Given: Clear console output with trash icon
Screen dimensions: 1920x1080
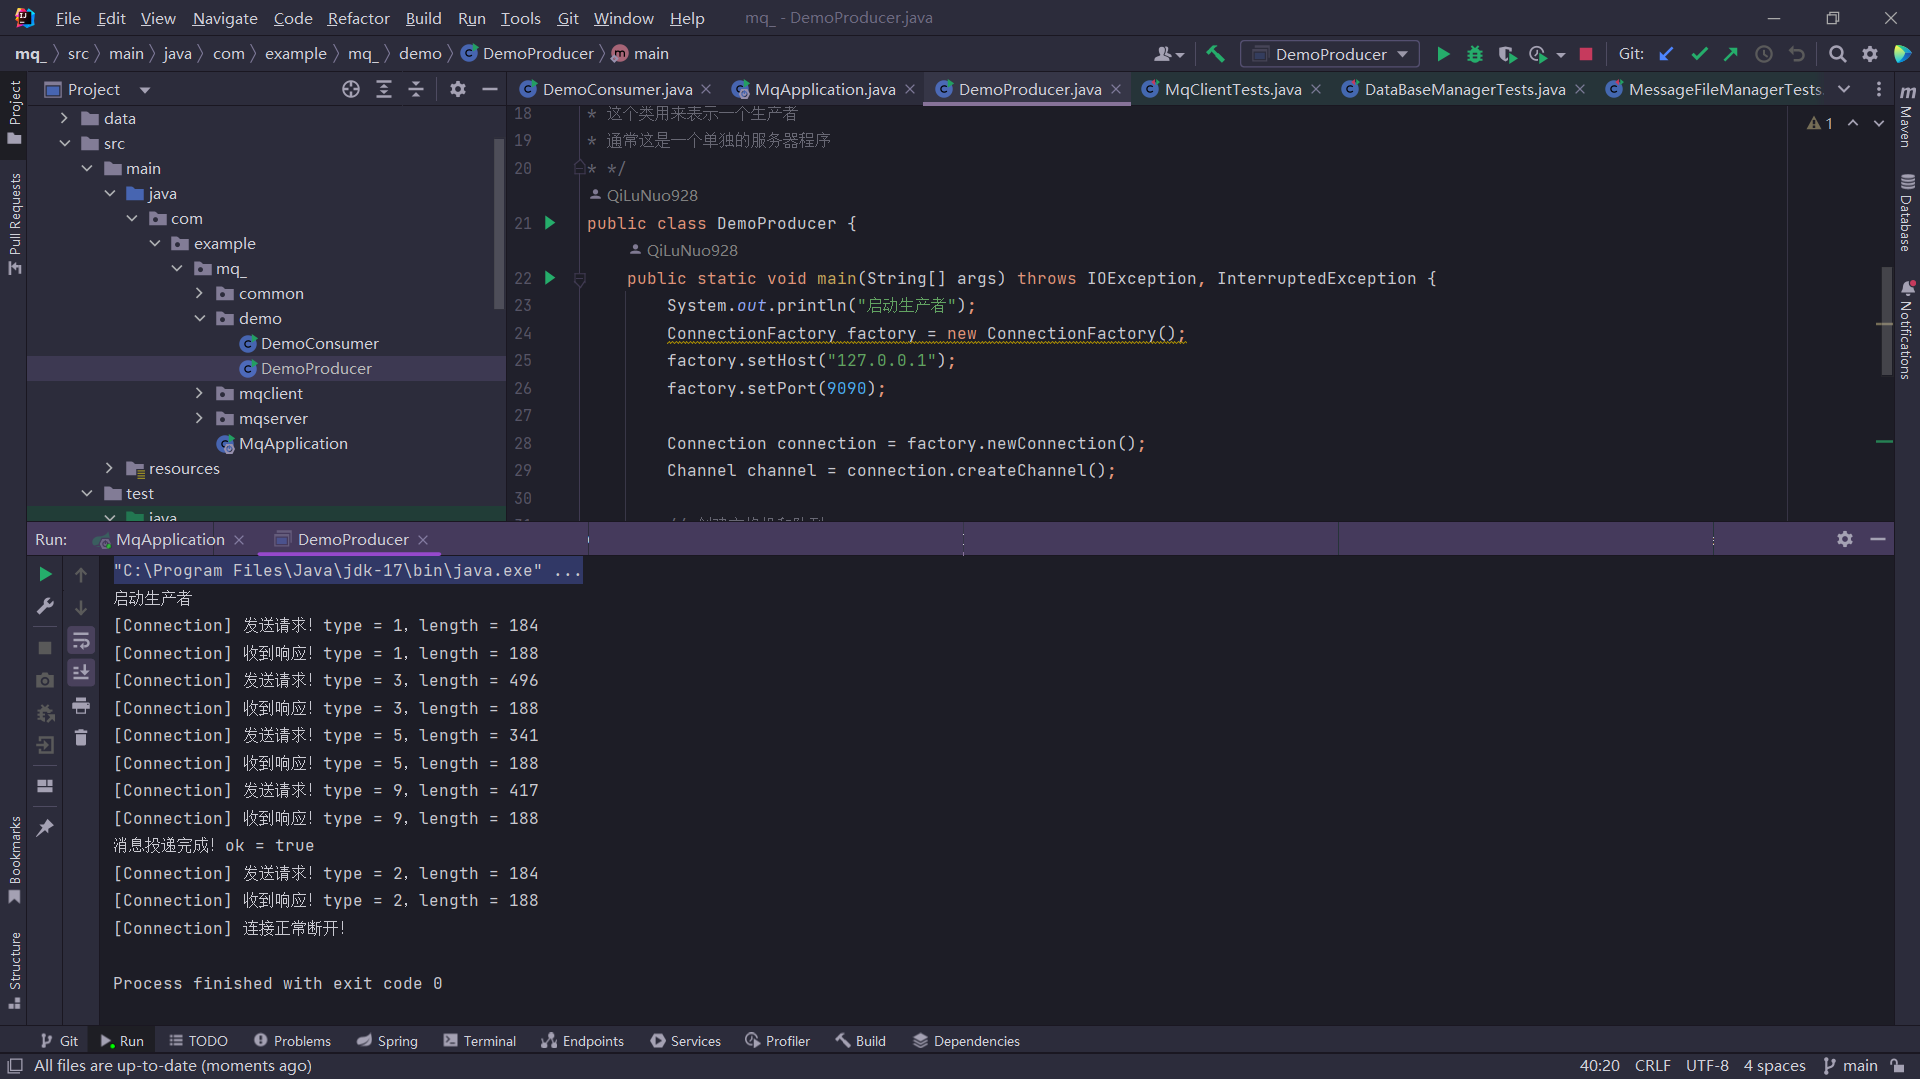Looking at the screenshot, I should click(81, 738).
